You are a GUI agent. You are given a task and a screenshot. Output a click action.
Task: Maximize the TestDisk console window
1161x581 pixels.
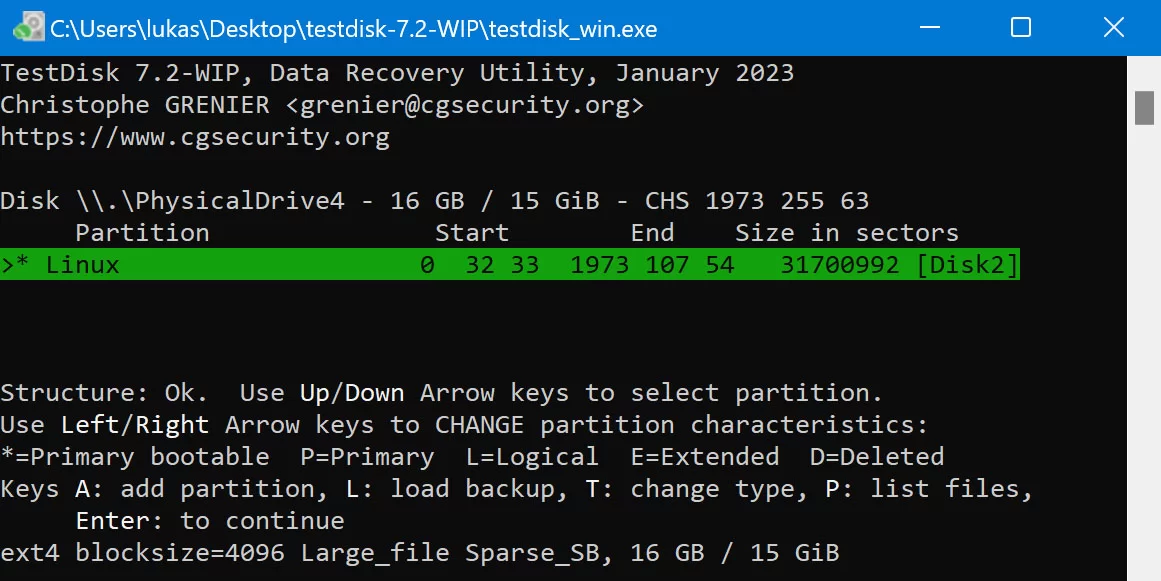point(1021,28)
